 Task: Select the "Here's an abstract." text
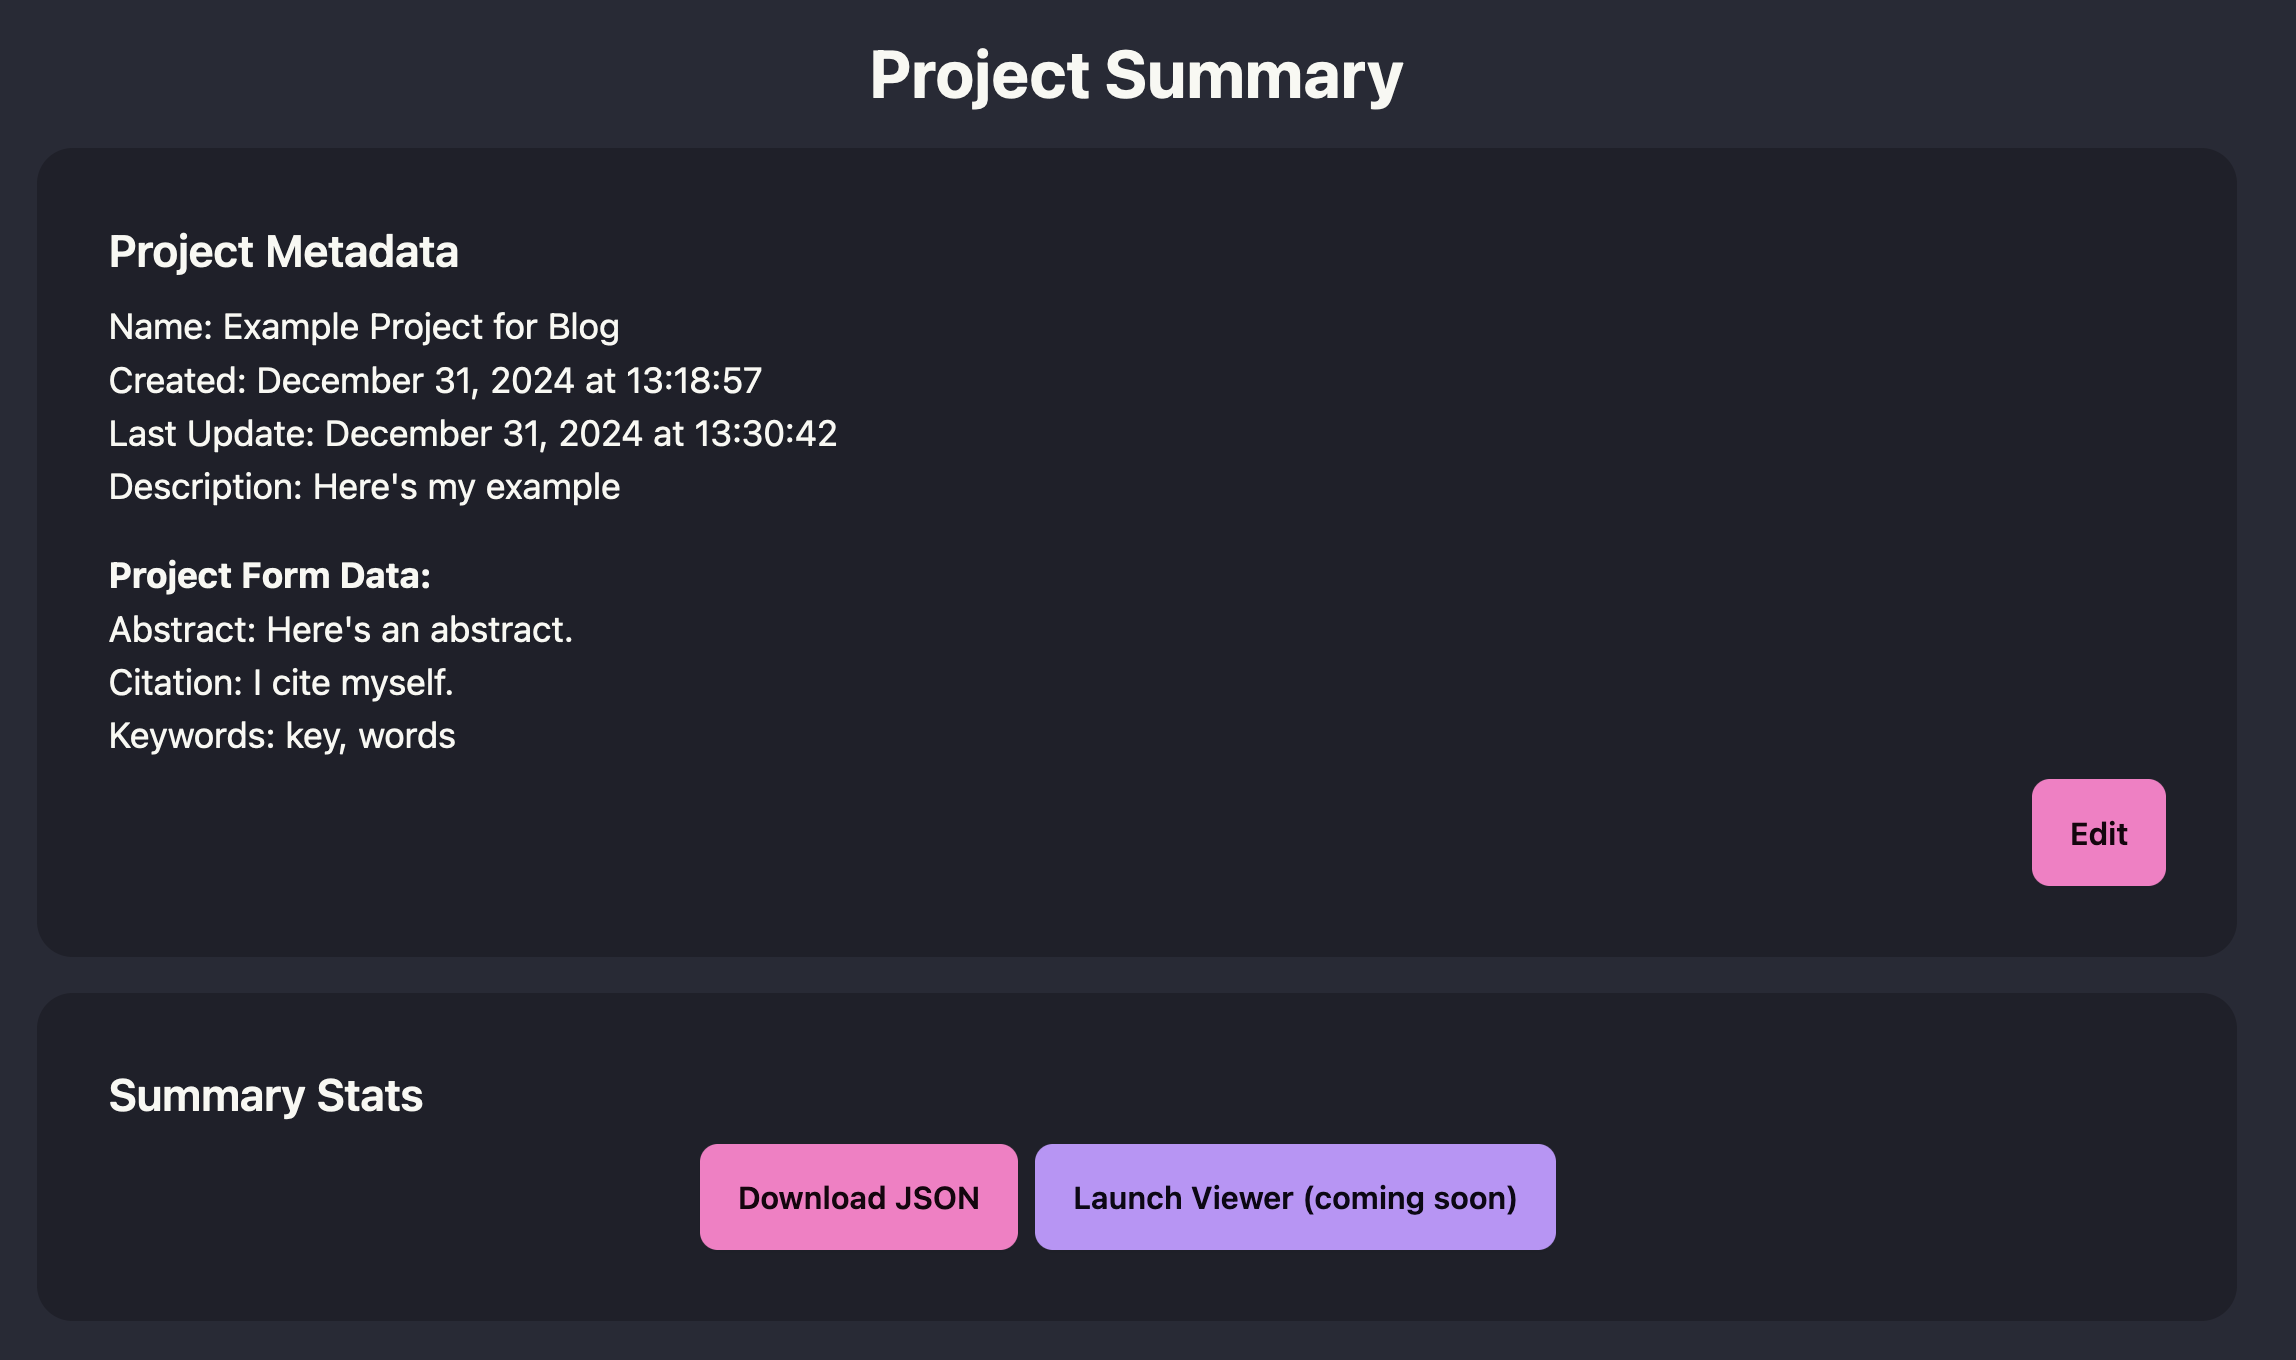(419, 630)
